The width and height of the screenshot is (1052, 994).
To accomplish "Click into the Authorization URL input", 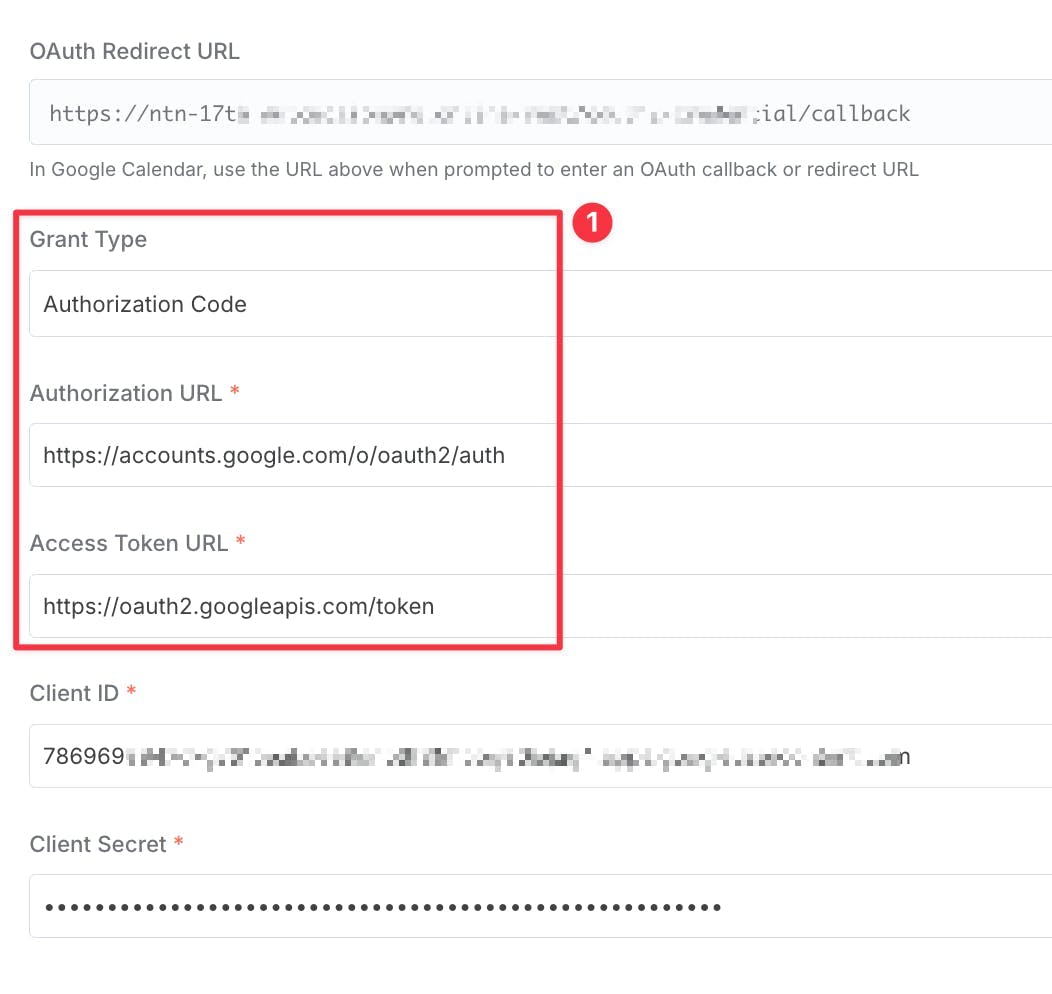I will pos(540,455).
